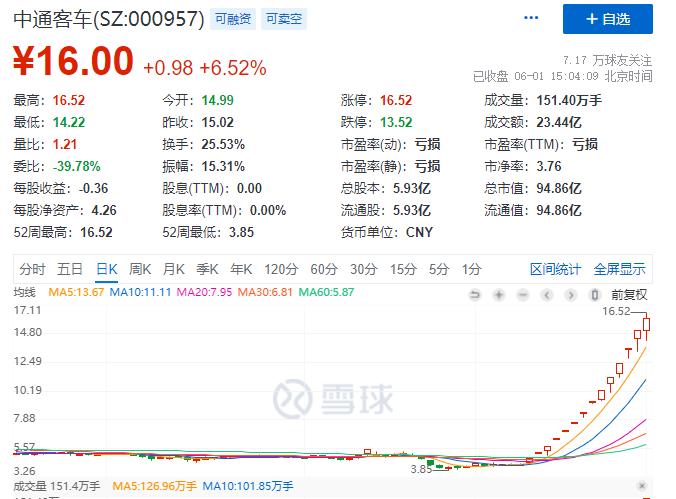
Task: Click the 52周最低 value 3.85
Action: pos(241,232)
